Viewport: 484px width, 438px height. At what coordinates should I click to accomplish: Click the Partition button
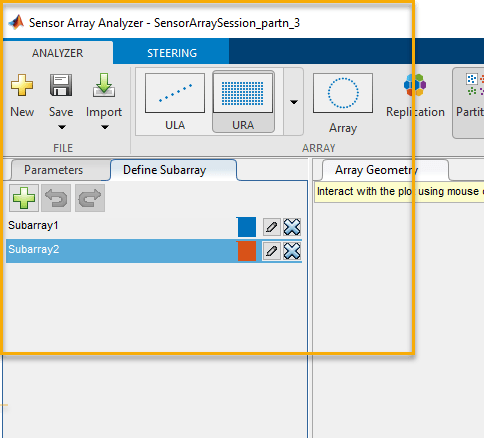click(469, 103)
